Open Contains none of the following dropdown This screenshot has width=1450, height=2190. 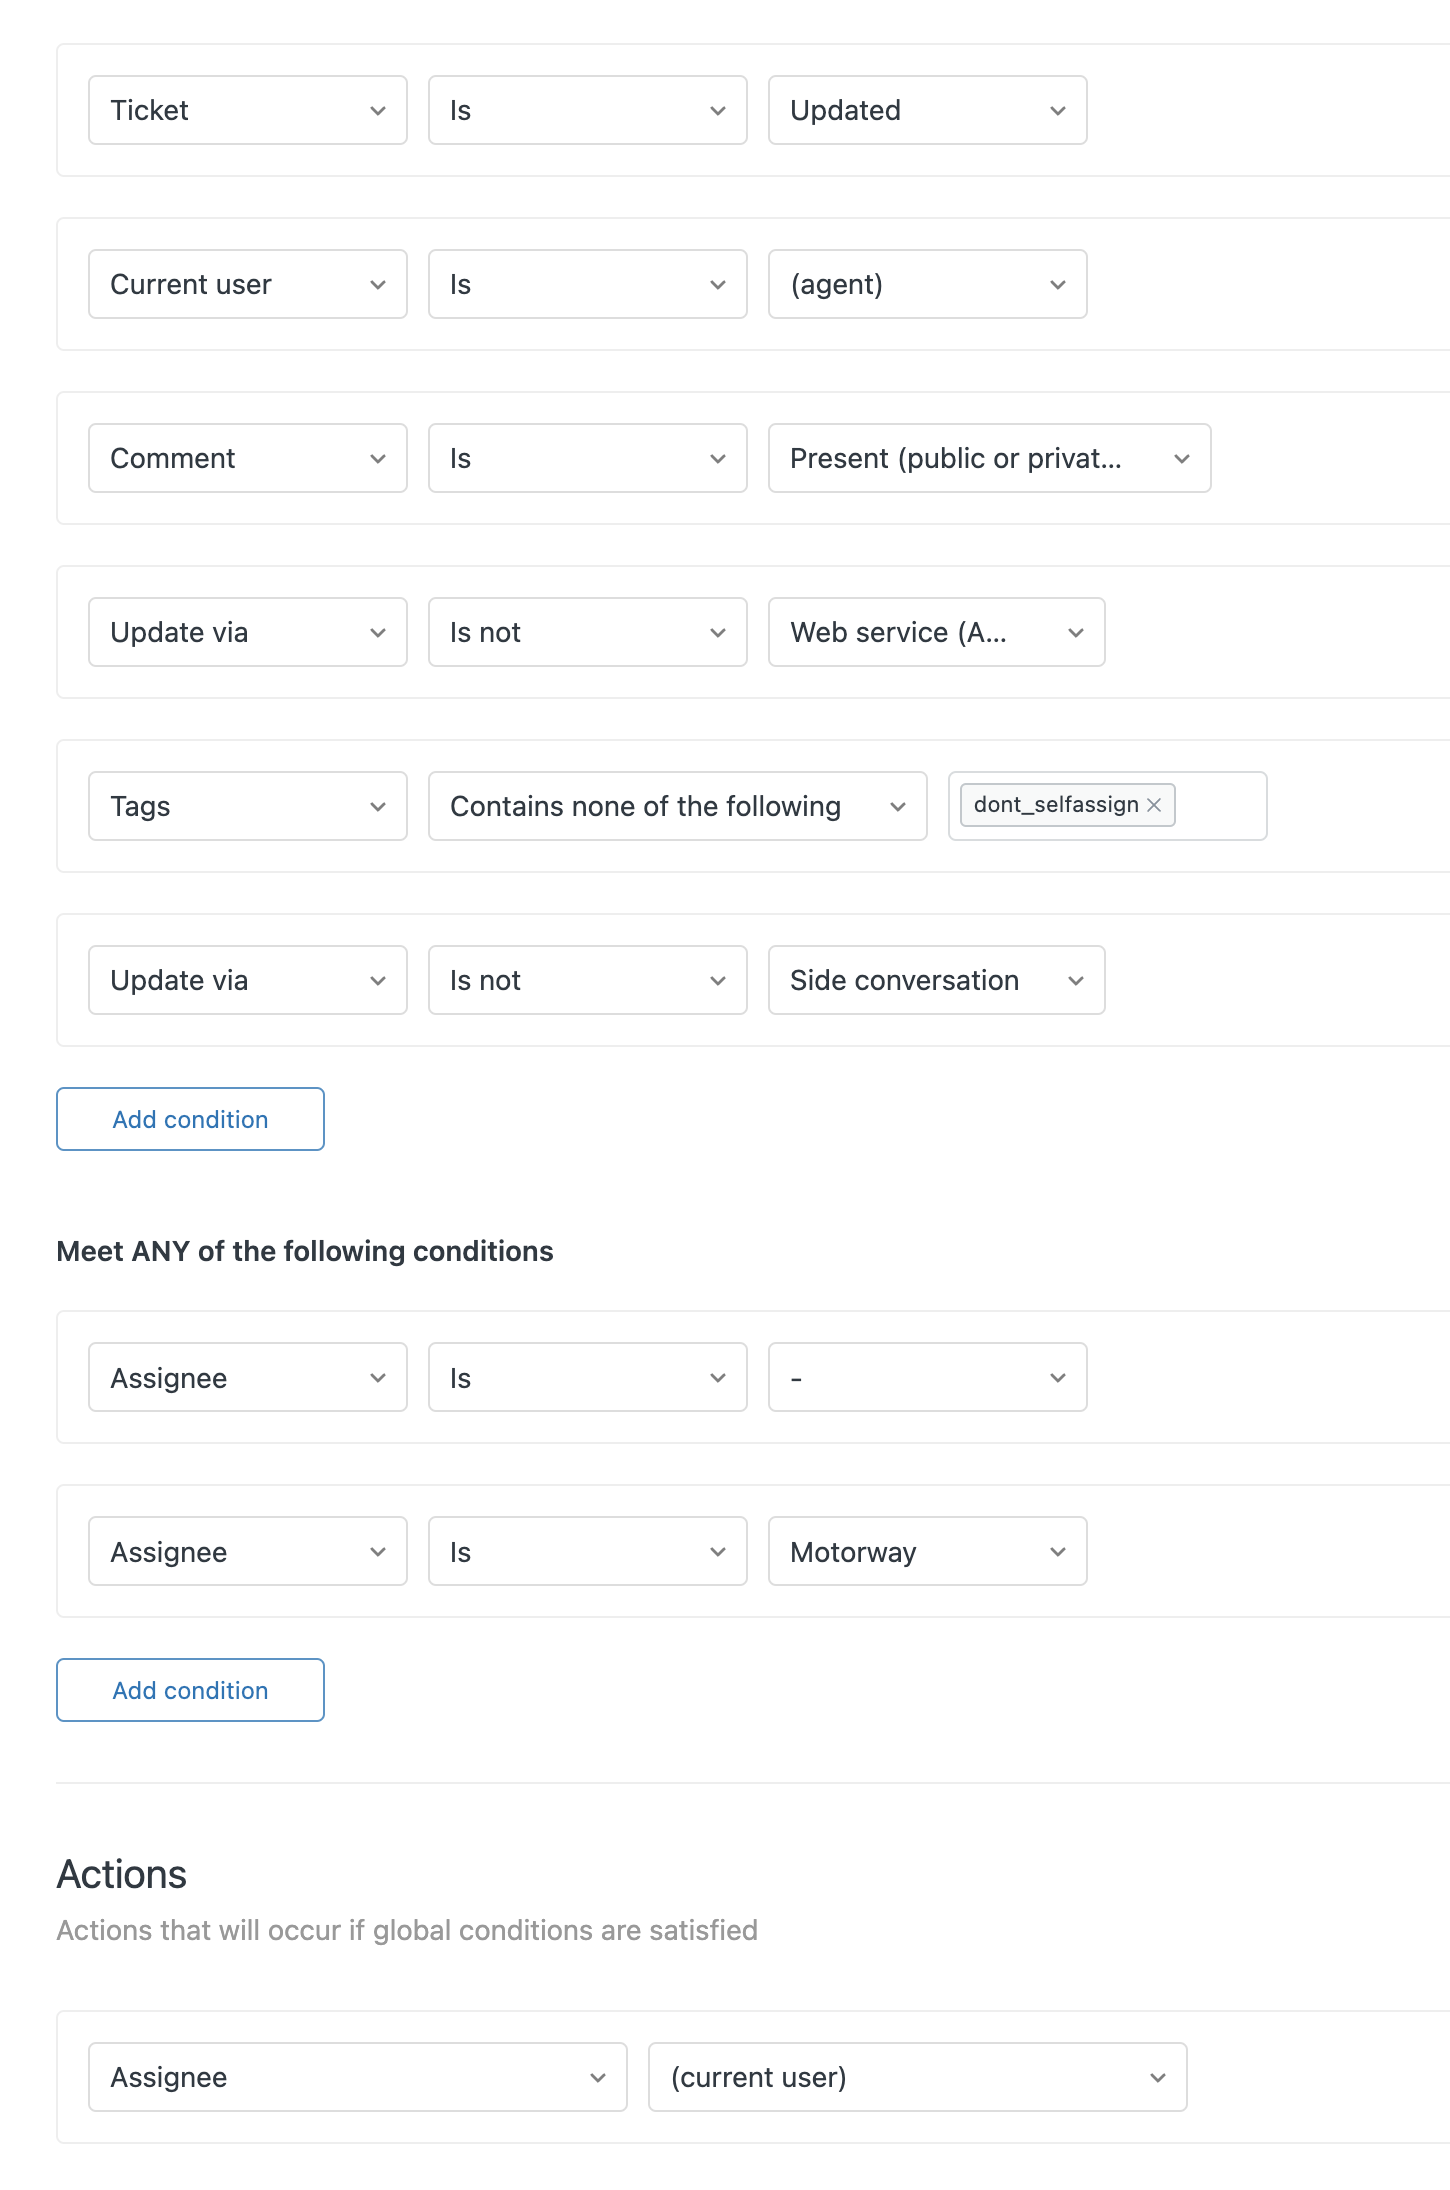[677, 806]
